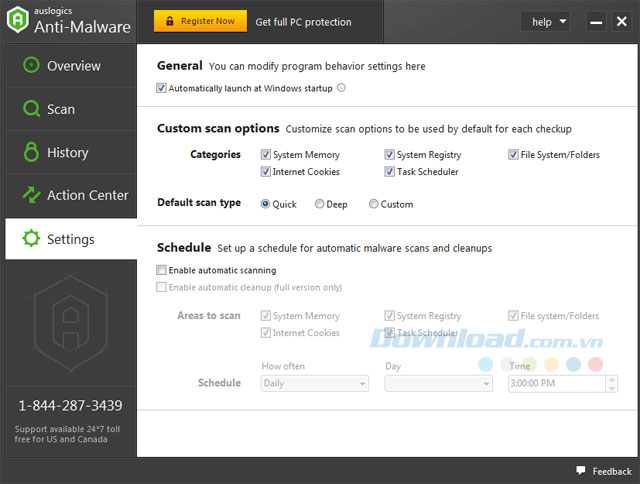Switch to the History tab label

[67, 153]
